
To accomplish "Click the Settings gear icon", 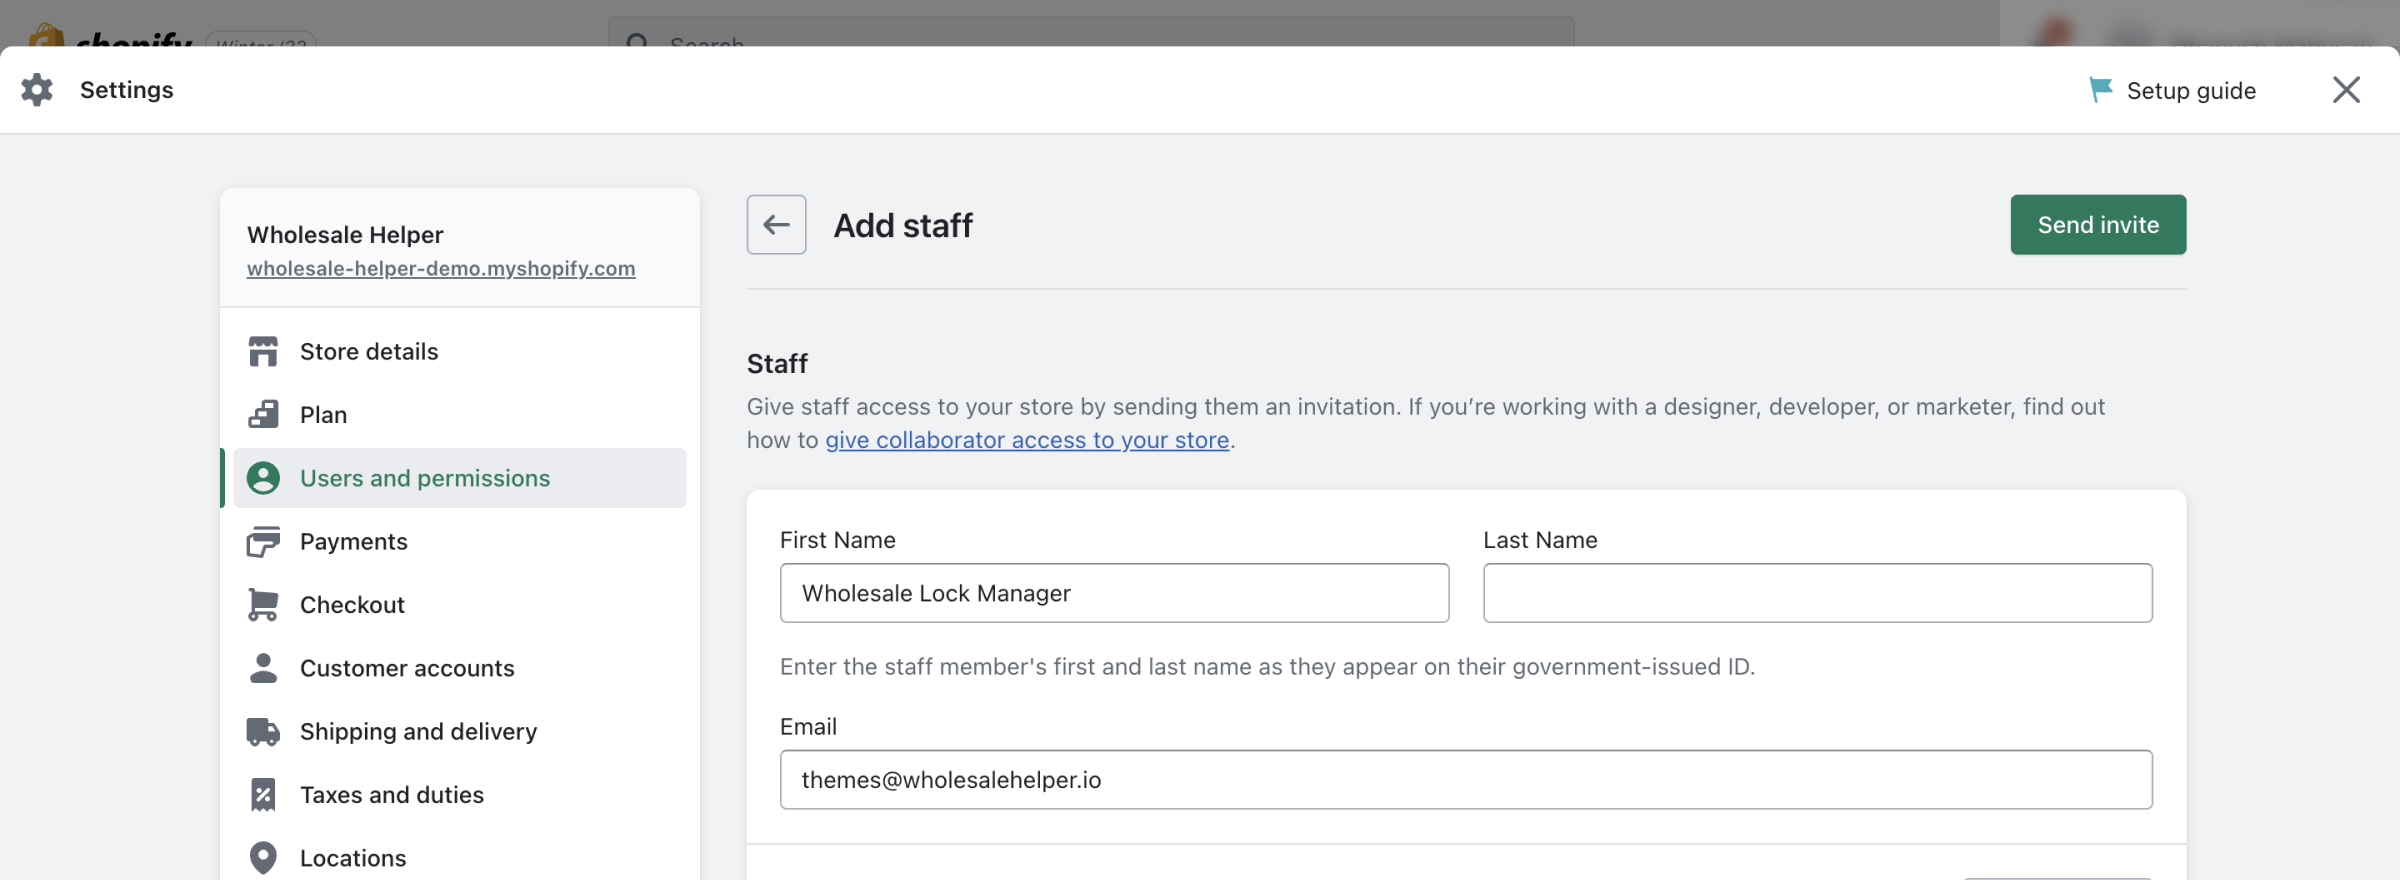I will point(37,90).
